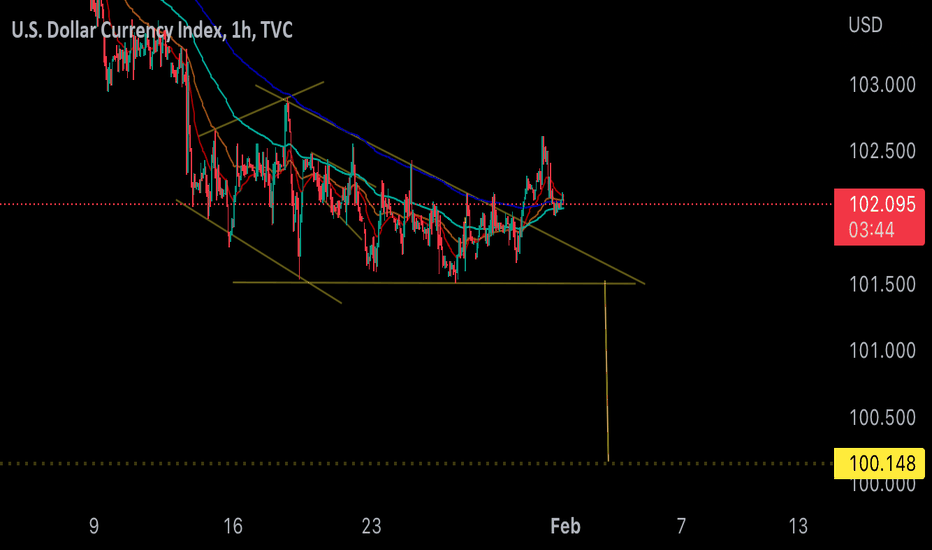Click the U.S. Dollar Currency Index chart title
932x550 pixels.
click(152, 30)
